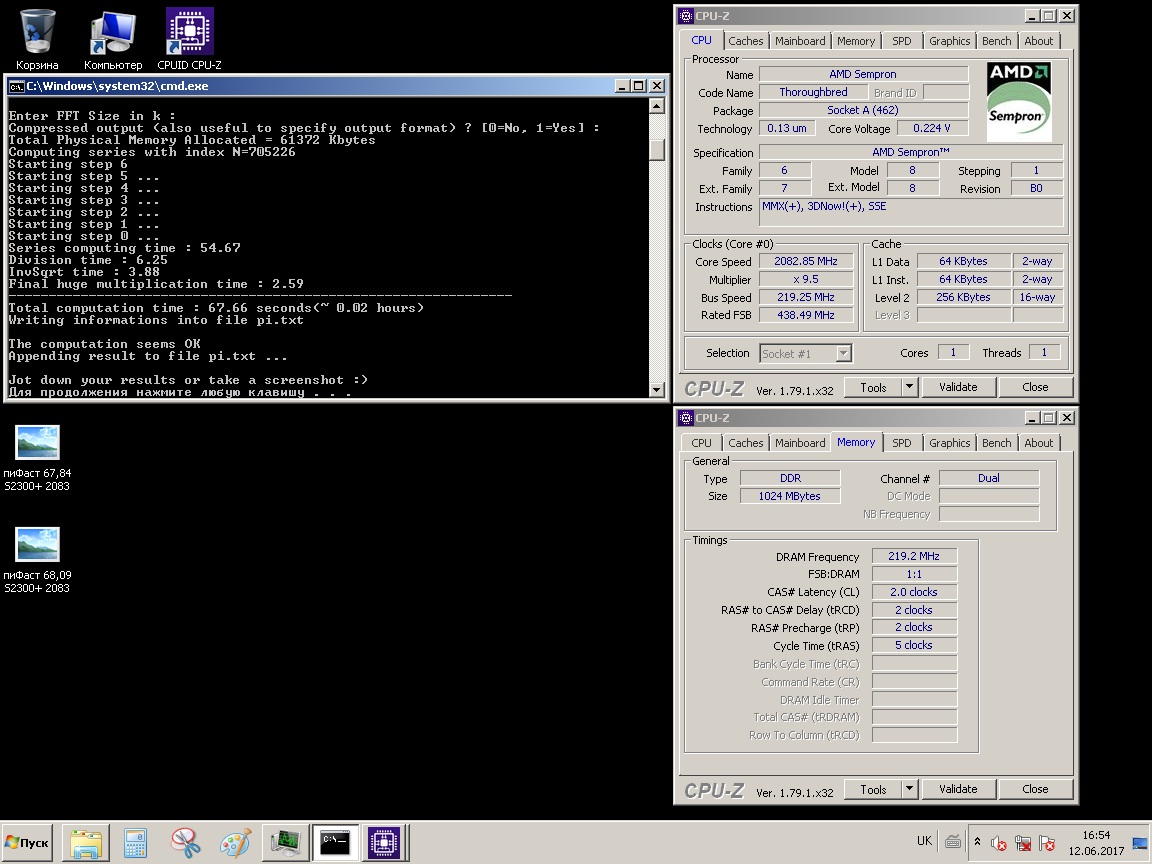Image resolution: width=1152 pixels, height=864 pixels.
Task: Select Caches tab in lower CPU-Z window
Action: [746, 443]
